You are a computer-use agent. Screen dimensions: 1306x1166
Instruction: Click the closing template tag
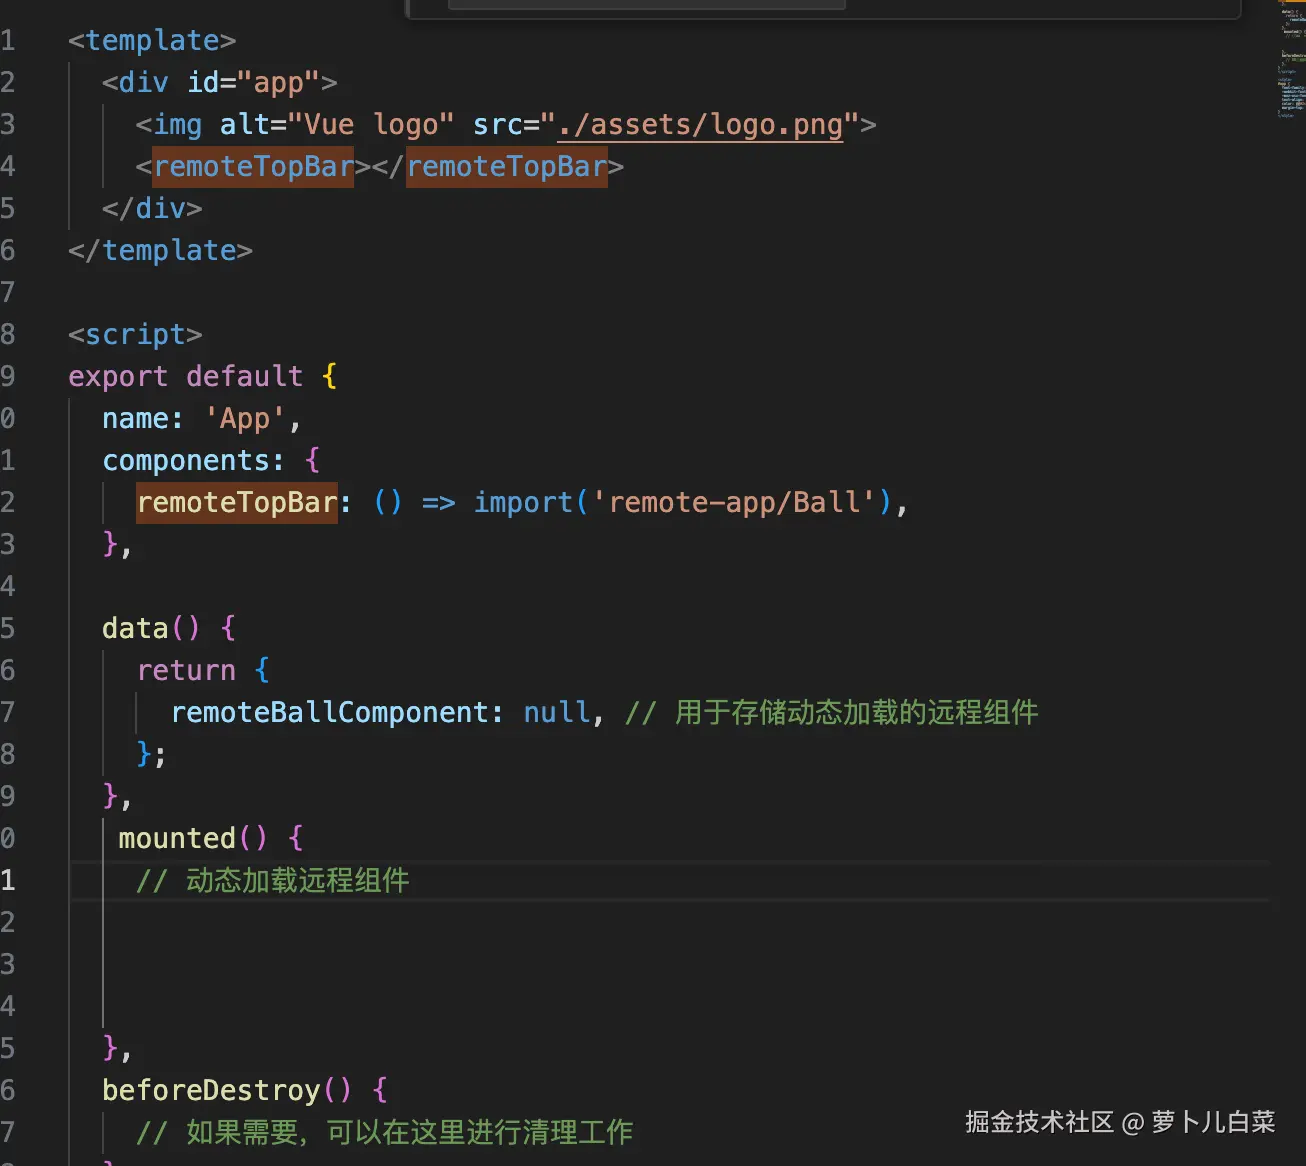click(160, 251)
